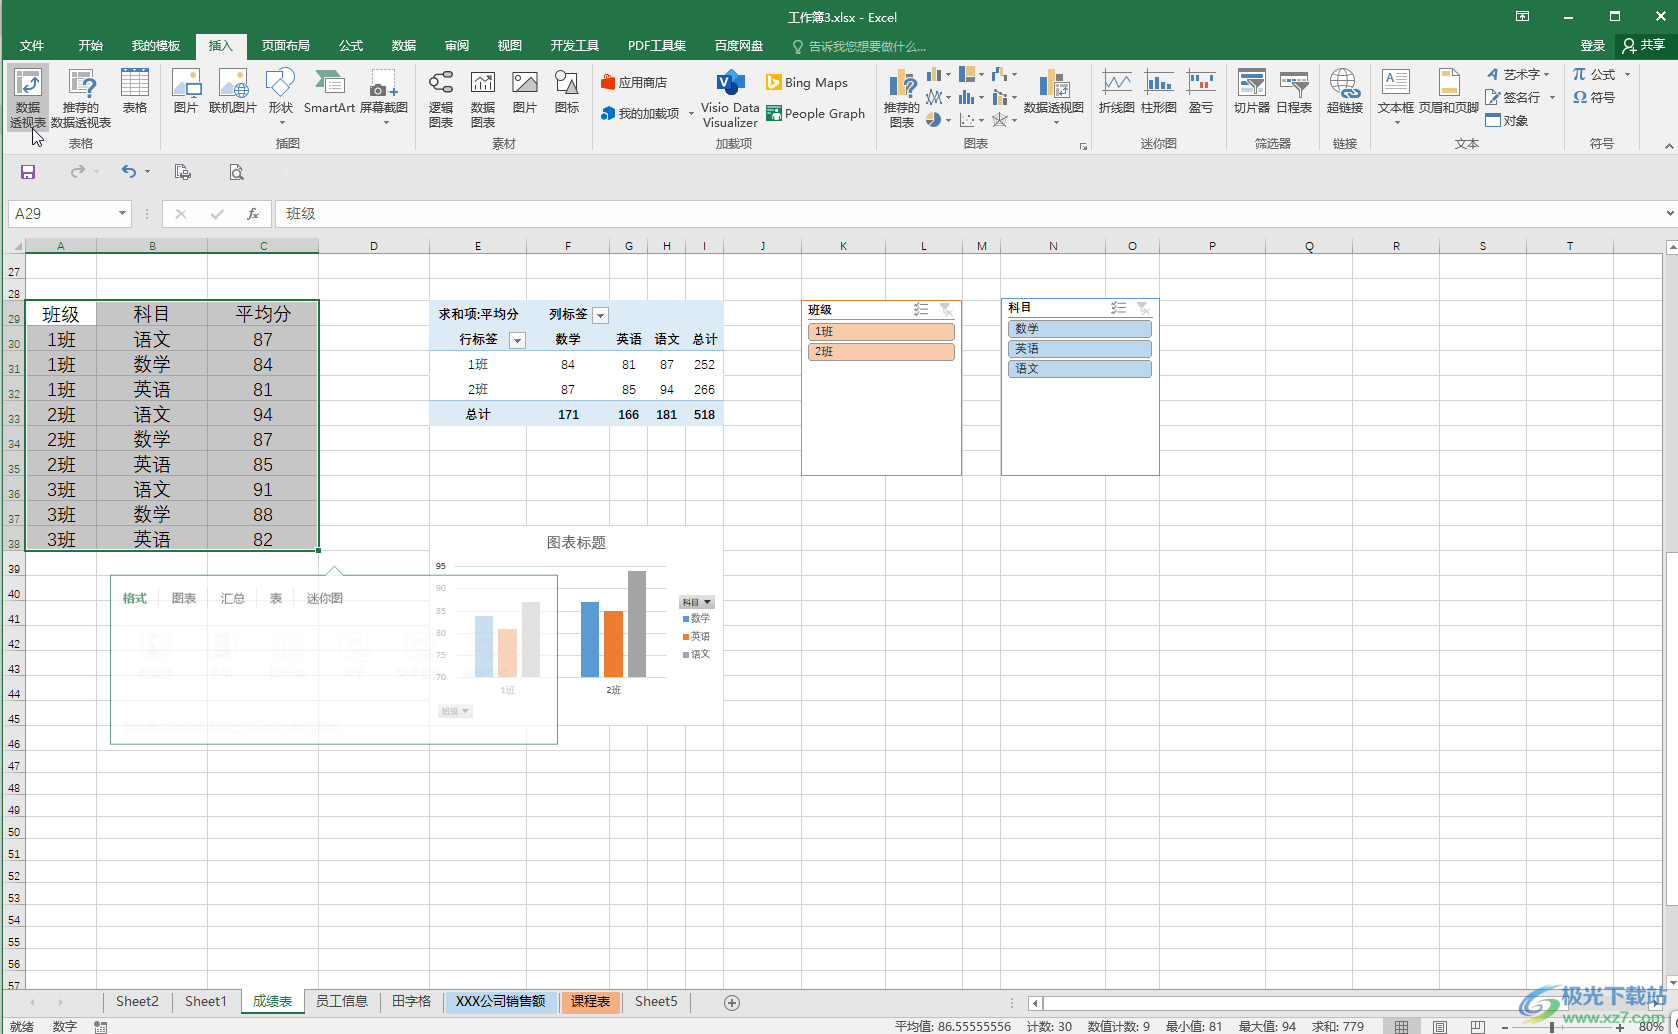
Task: Toggle multi-select on the 科目 slicer
Action: (x=1119, y=308)
